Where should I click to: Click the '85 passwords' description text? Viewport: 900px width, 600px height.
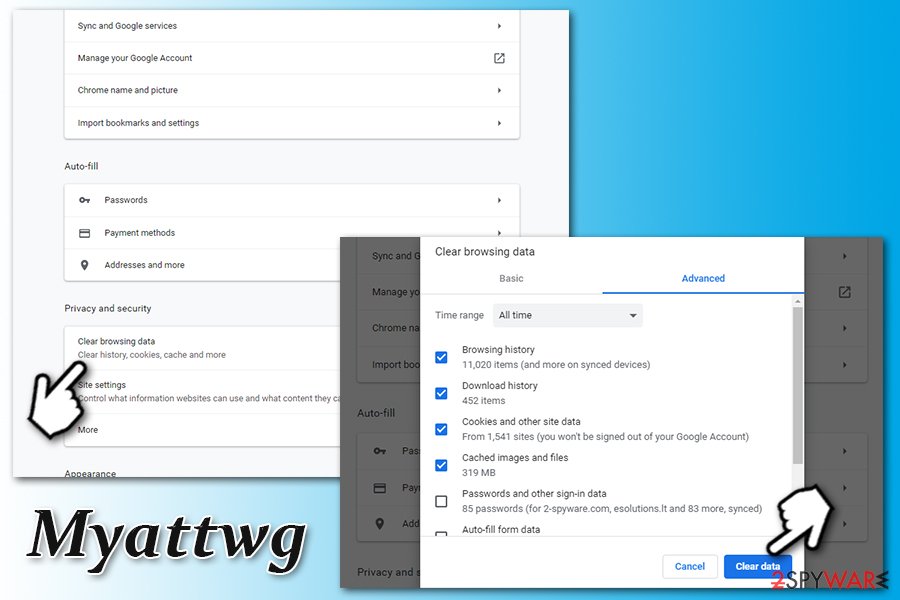(x=612, y=509)
